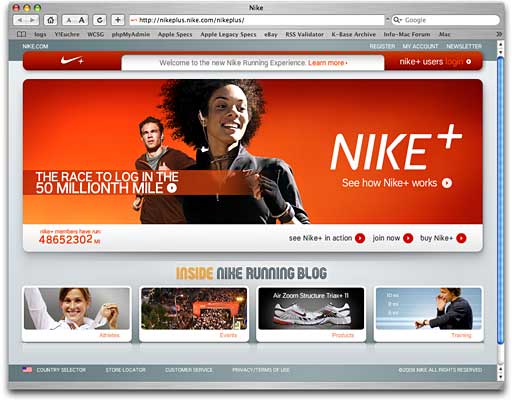The height and width of the screenshot is (400, 512).
Task: Click the red arrow next to join now
Action: pyautogui.click(x=408, y=238)
